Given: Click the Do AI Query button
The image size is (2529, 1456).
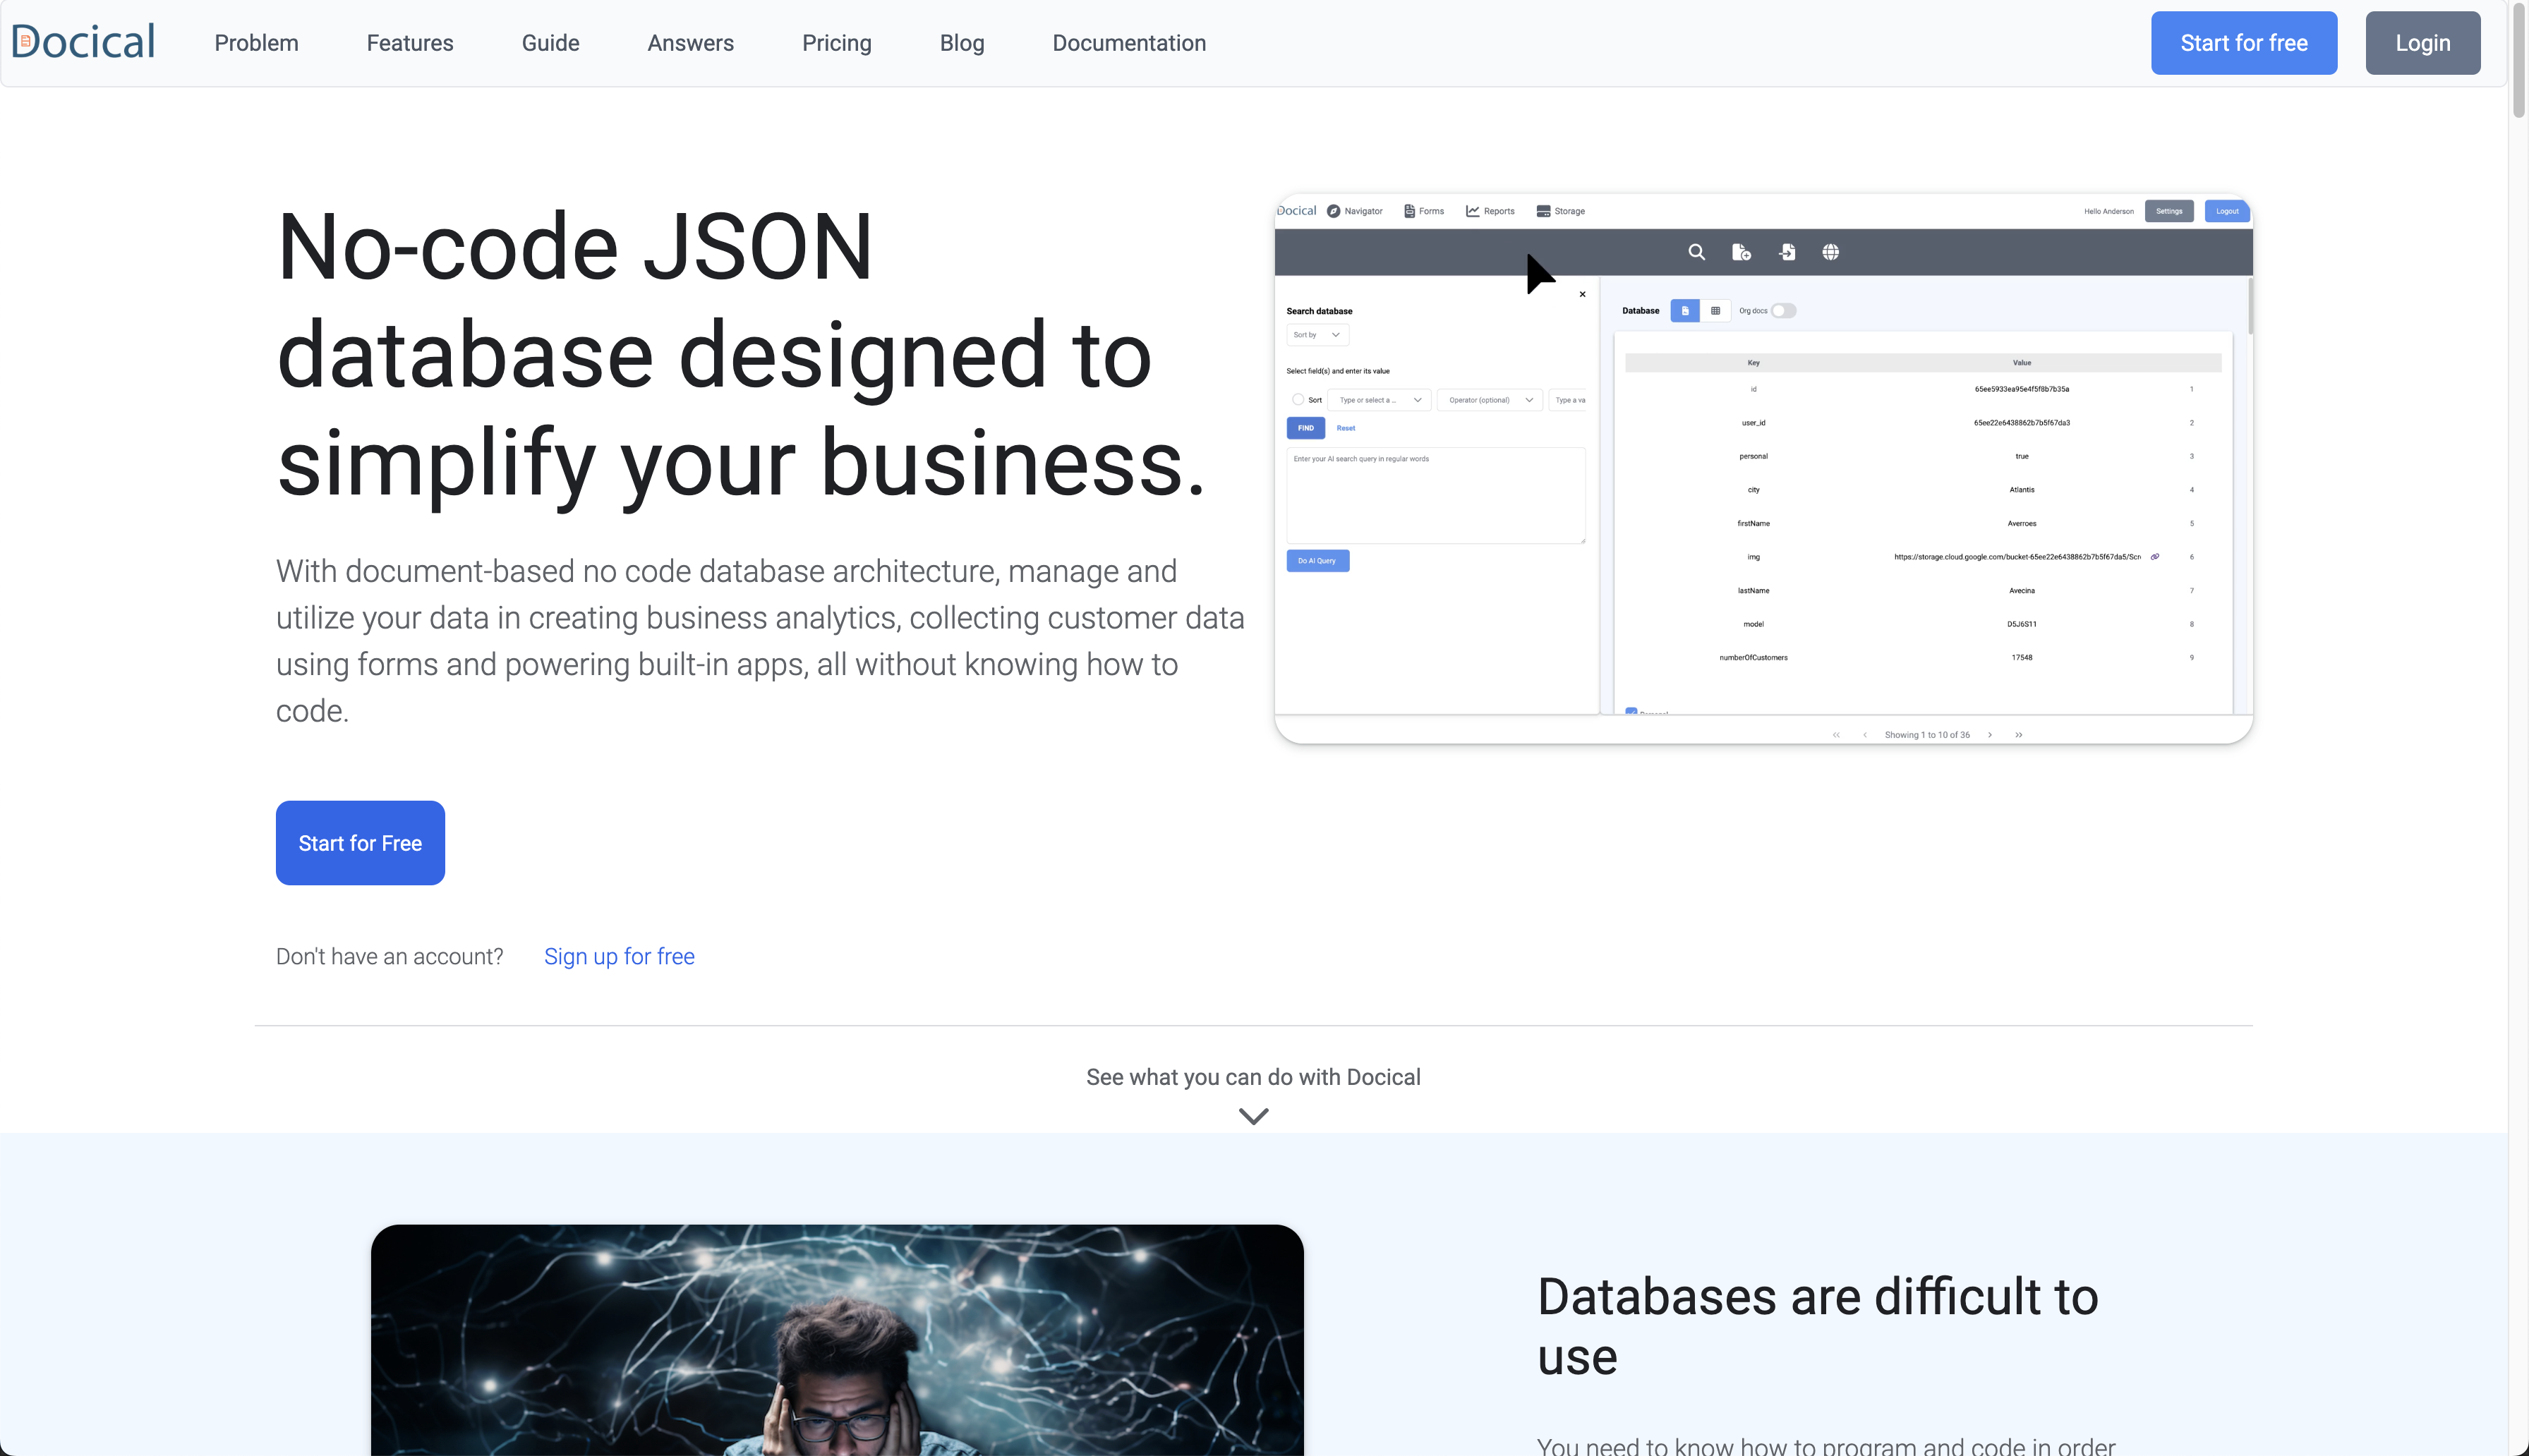Looking at the screenshot, I should pyautogui.click(x=1318, y=561).
